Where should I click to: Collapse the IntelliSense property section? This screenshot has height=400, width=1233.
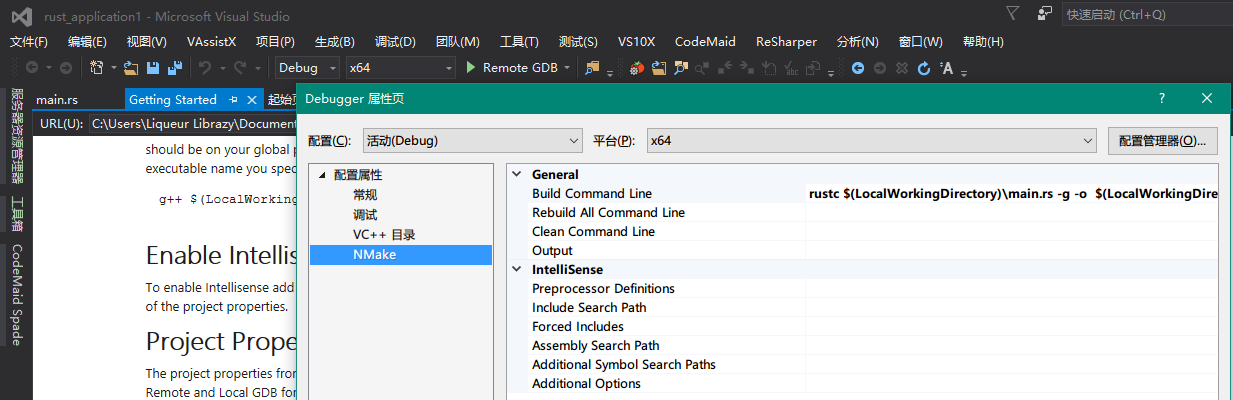pyautogui.click(x=517, y=269)
